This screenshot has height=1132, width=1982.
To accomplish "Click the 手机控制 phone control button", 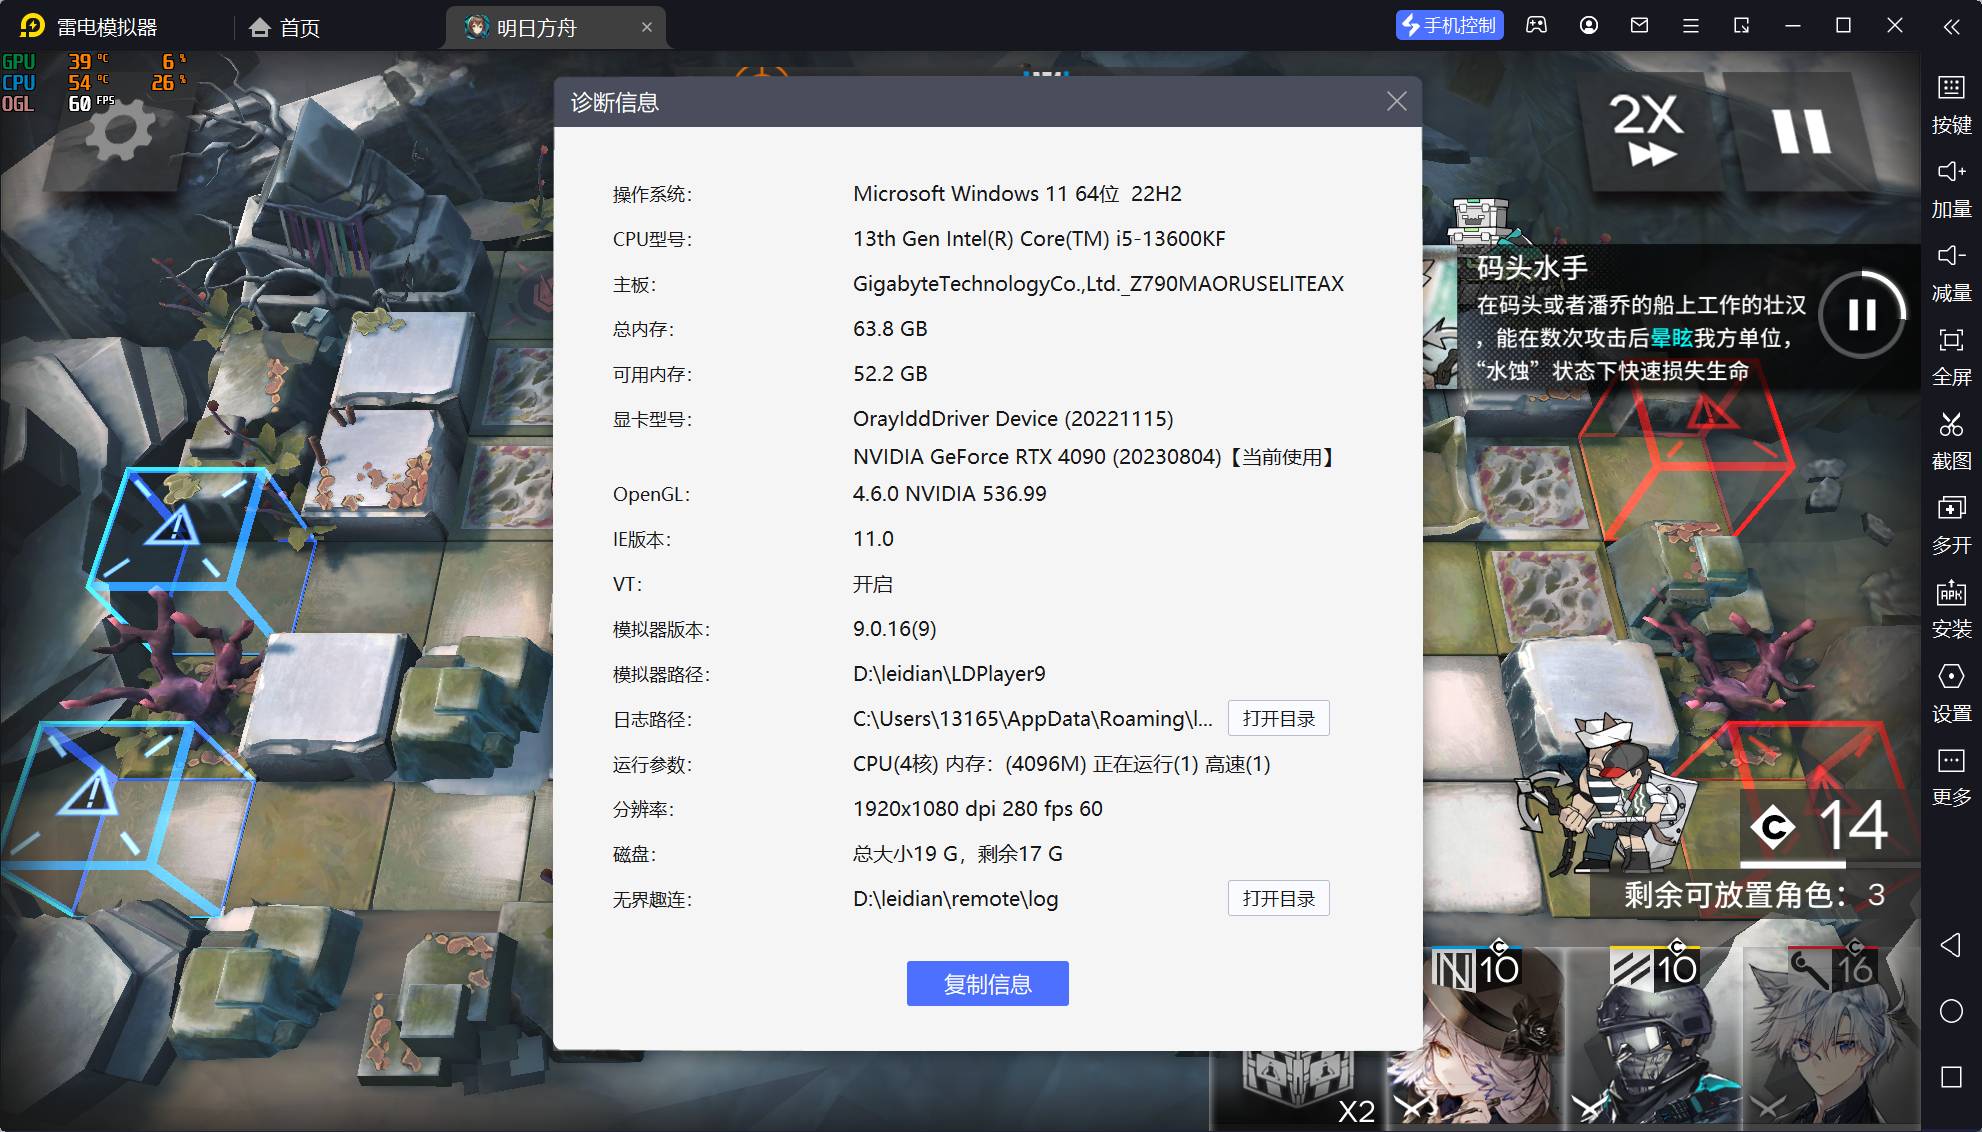I will 1449,26.
